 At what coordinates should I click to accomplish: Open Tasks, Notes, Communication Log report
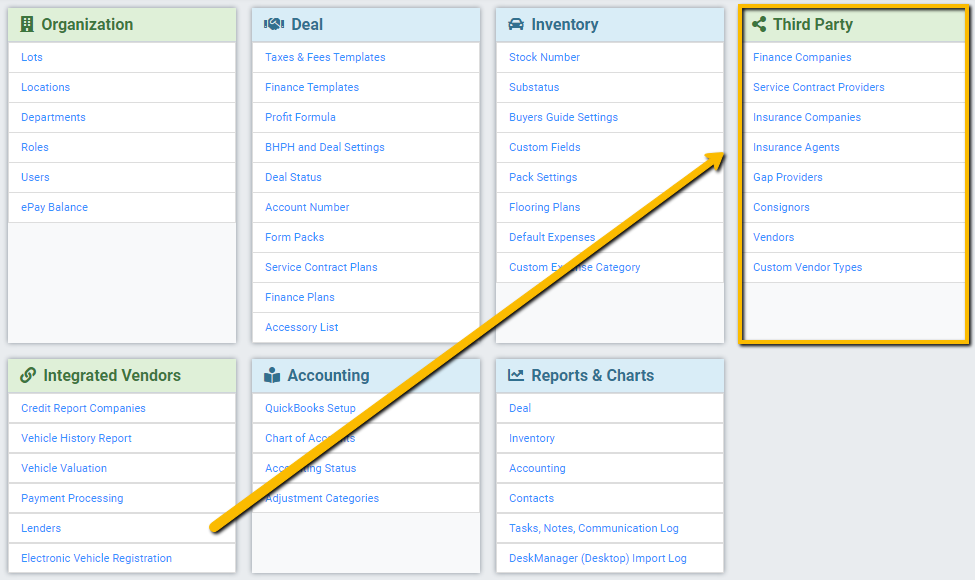pyautogui.click(x=593, y=528)
